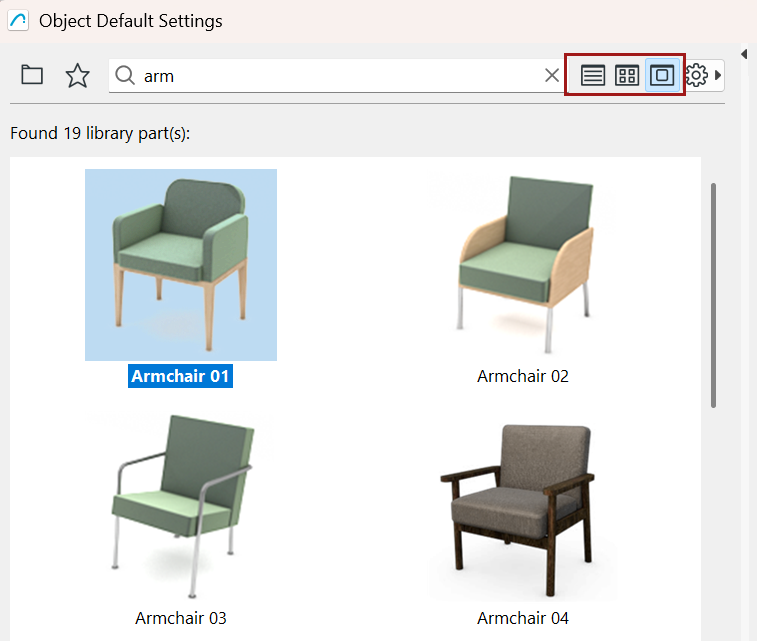Switch to list view icon
Screen dimensions: 757x641
pos(592,75)
